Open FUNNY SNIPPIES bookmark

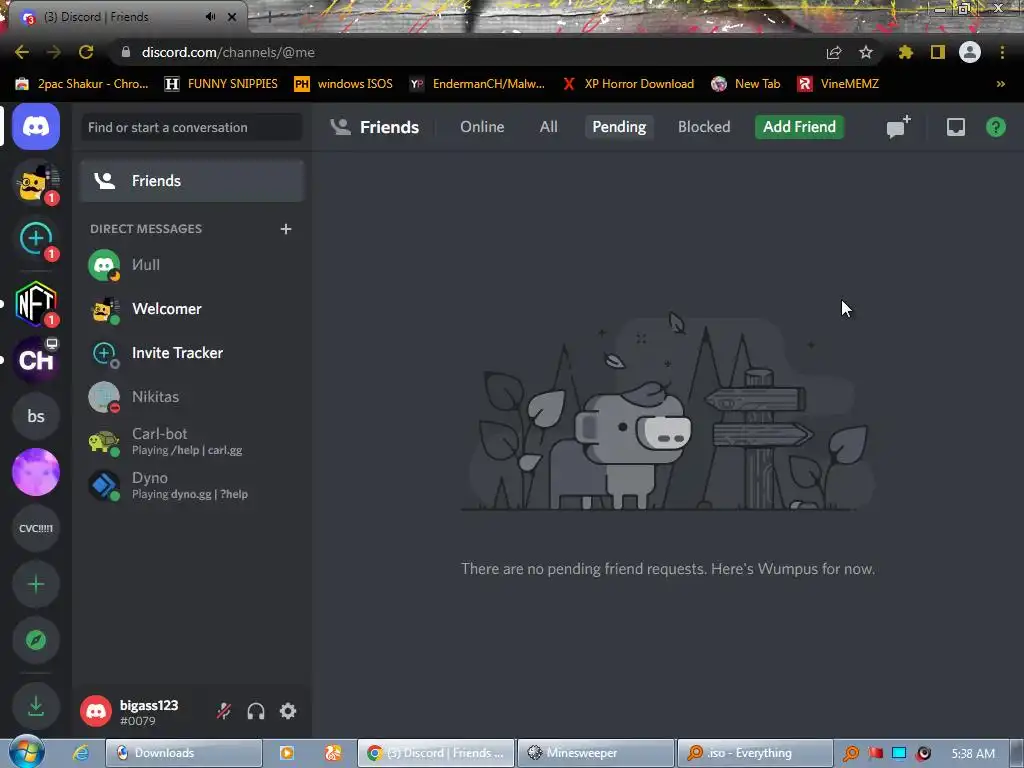(221, 84)
